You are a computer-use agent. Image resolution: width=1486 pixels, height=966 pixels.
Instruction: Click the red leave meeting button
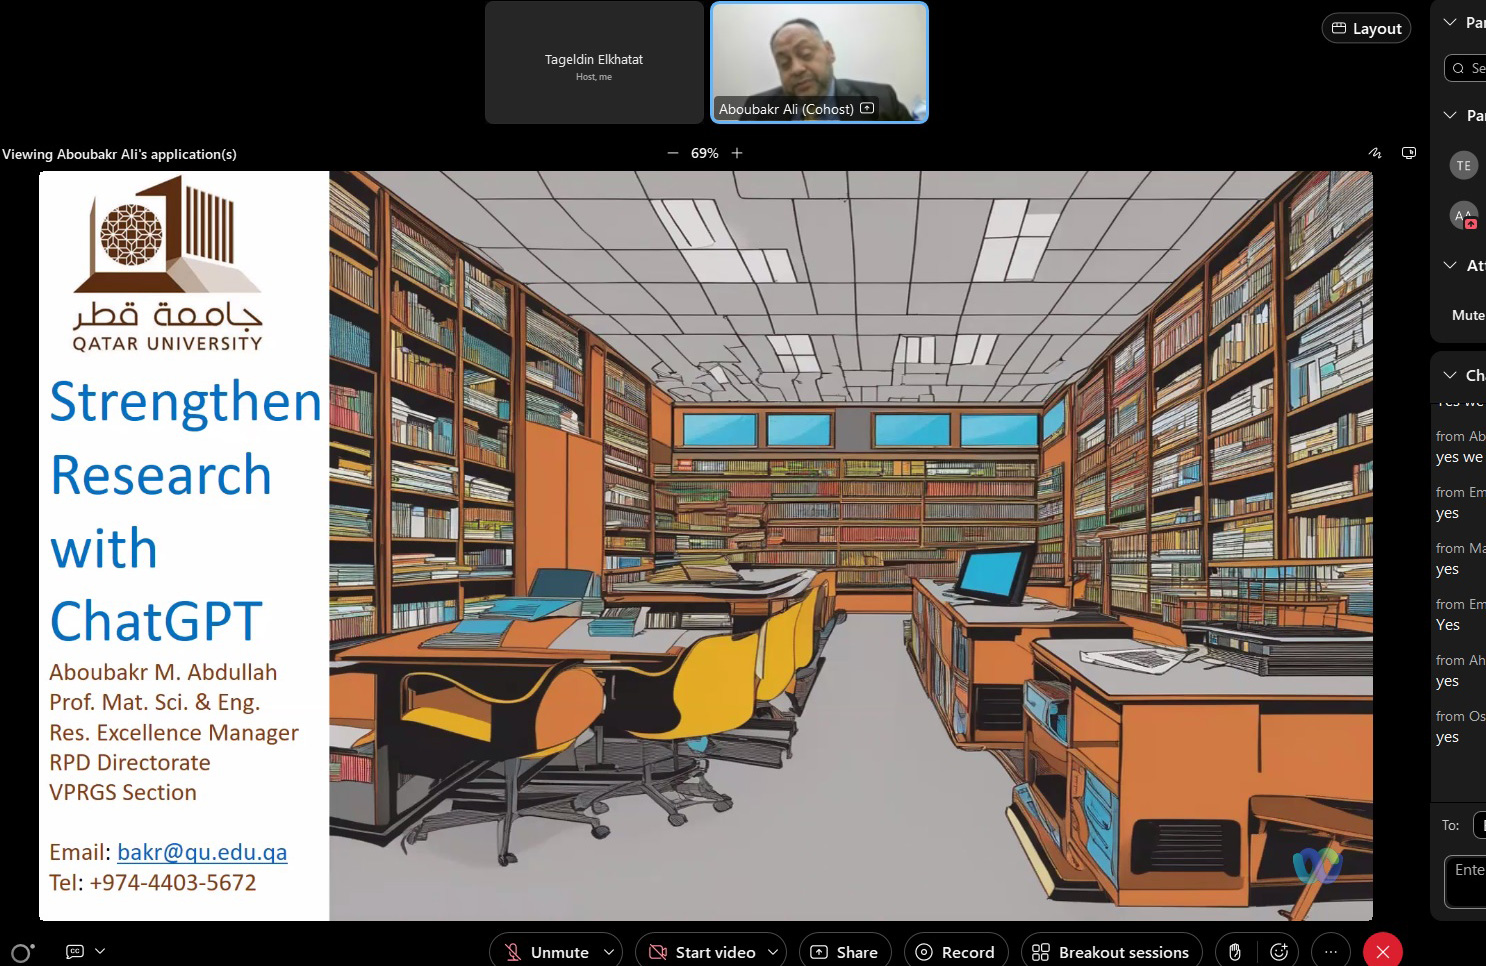pos(1382,952)
